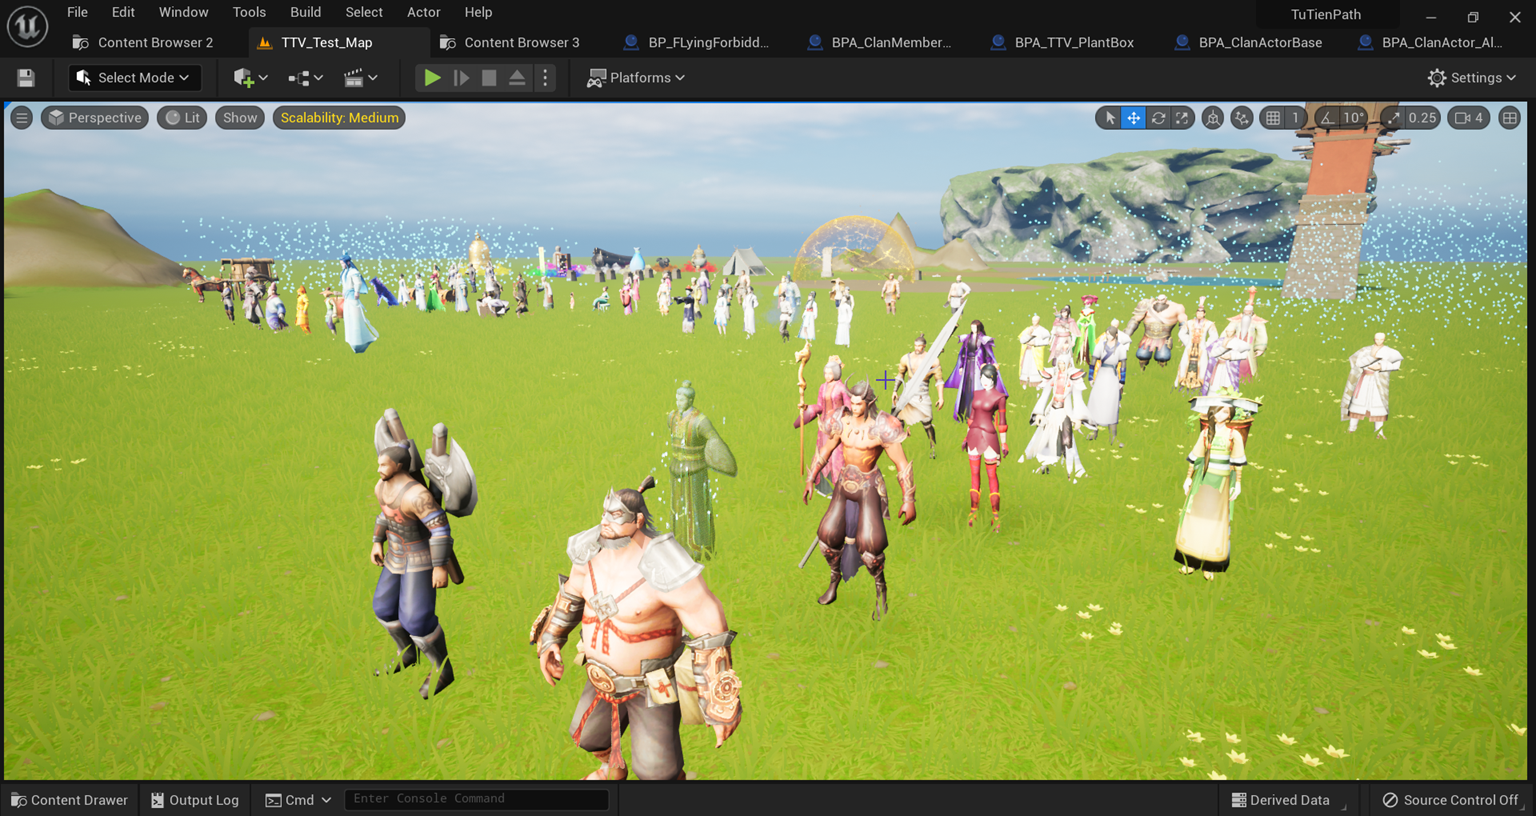Activate the Translate (move) gizmo tool

[1133, 118]
